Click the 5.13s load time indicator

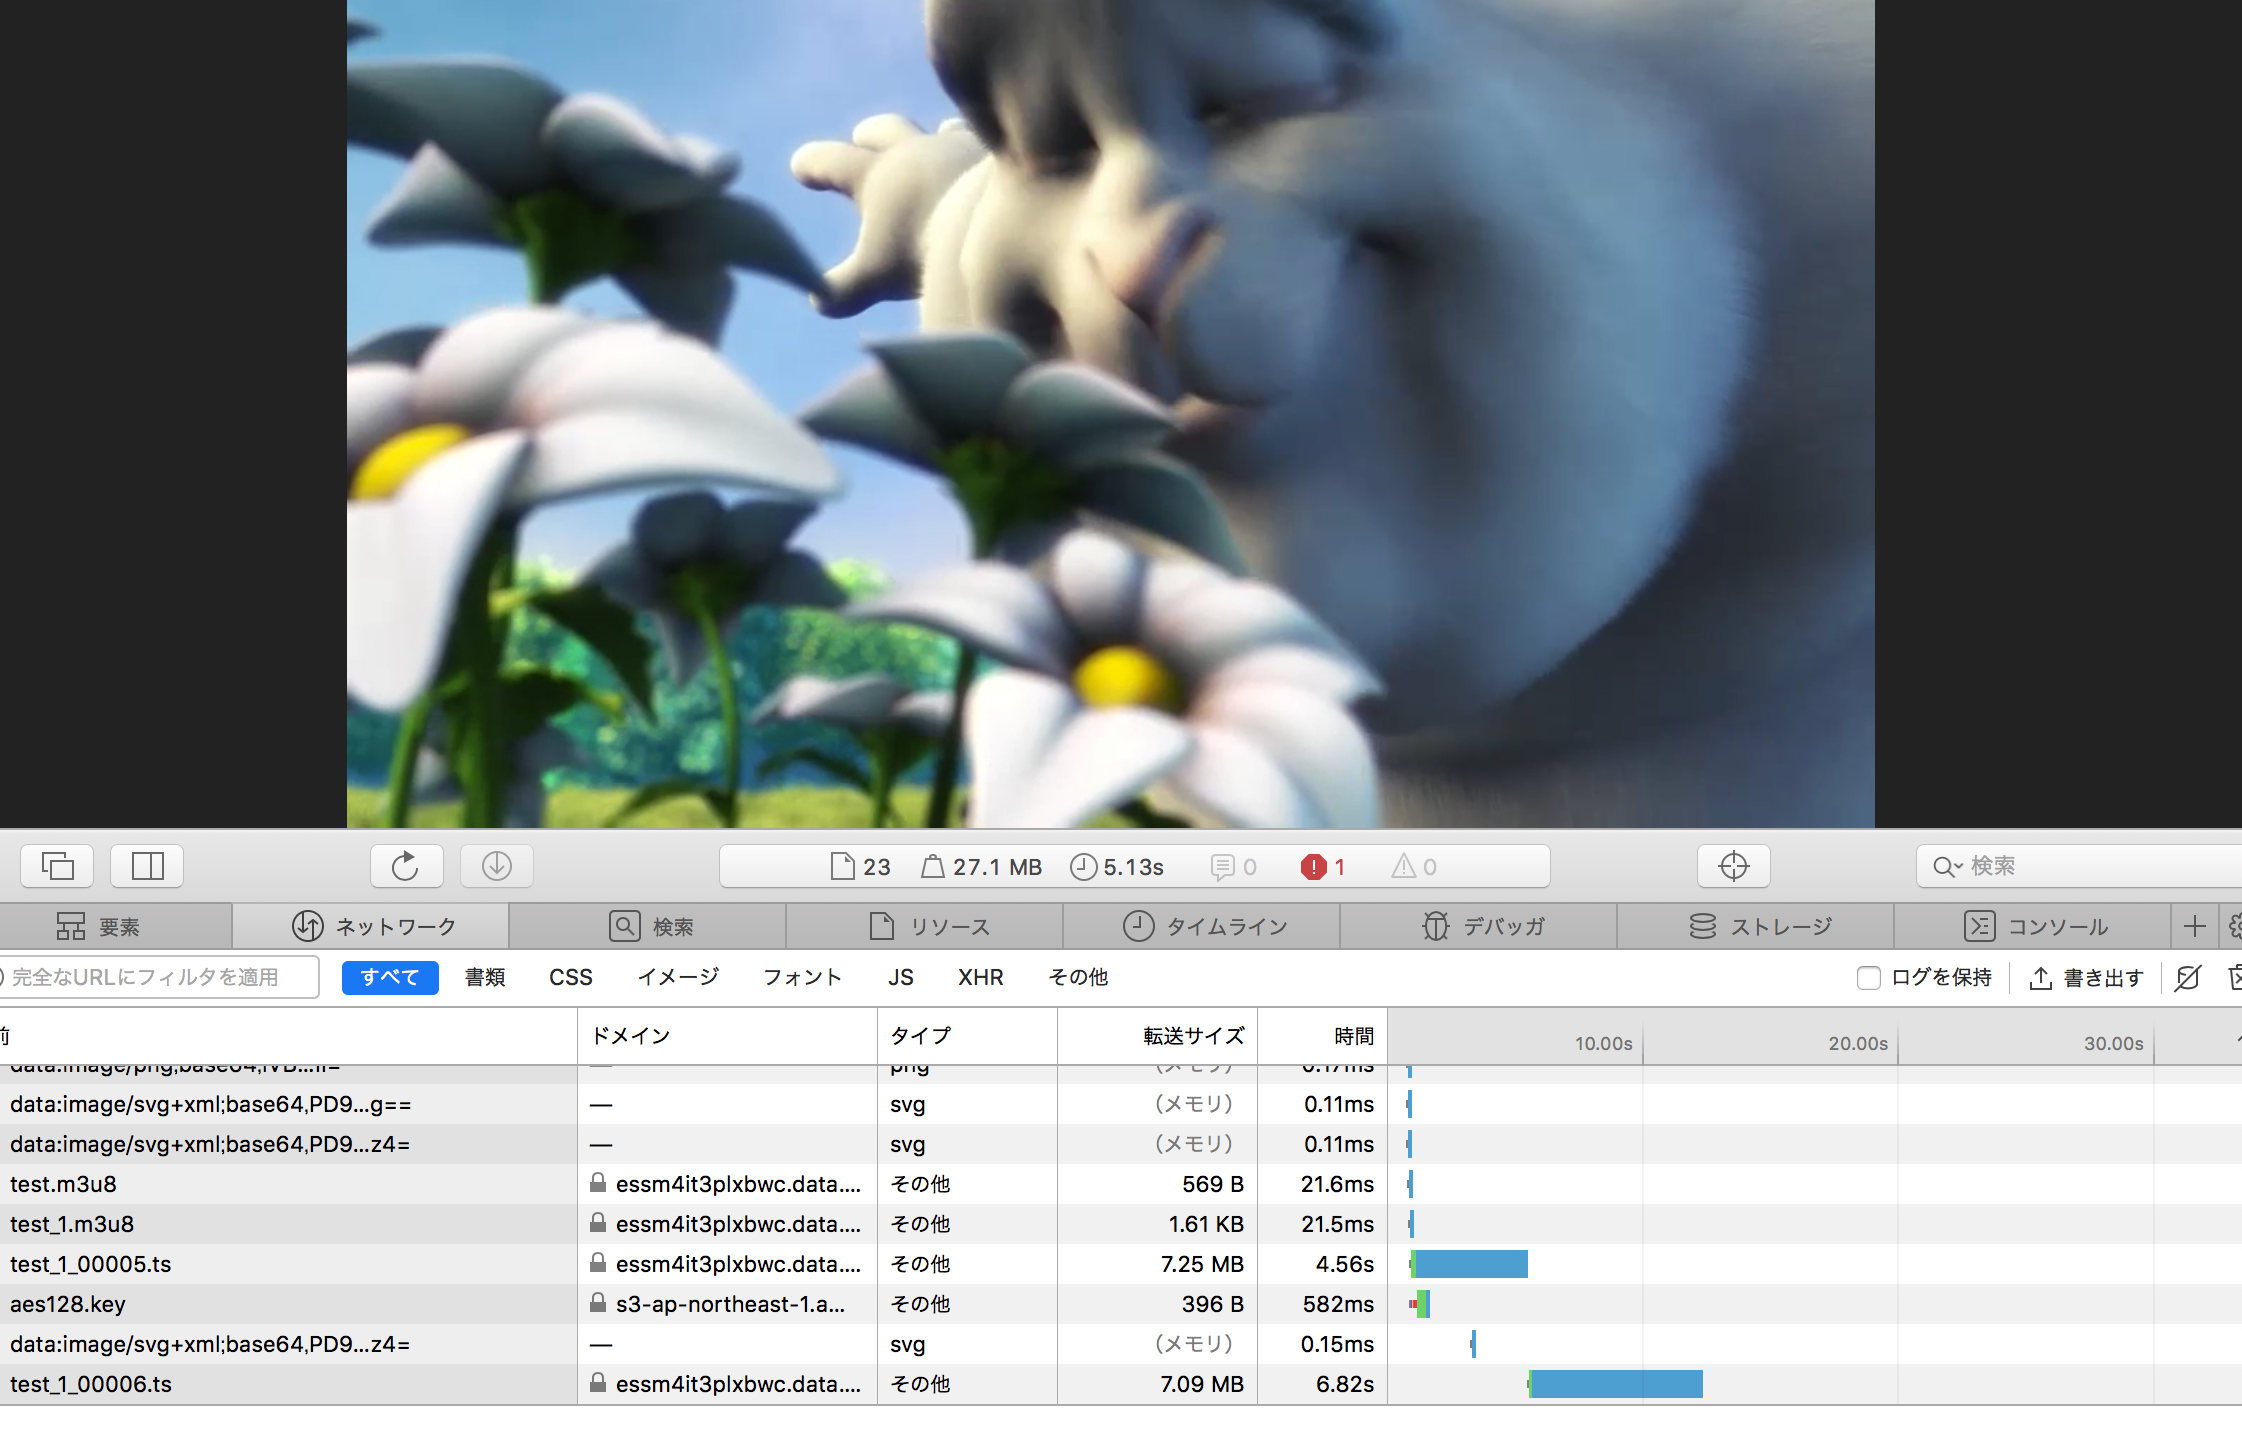pyautogui.click(x=1117, y=867)
